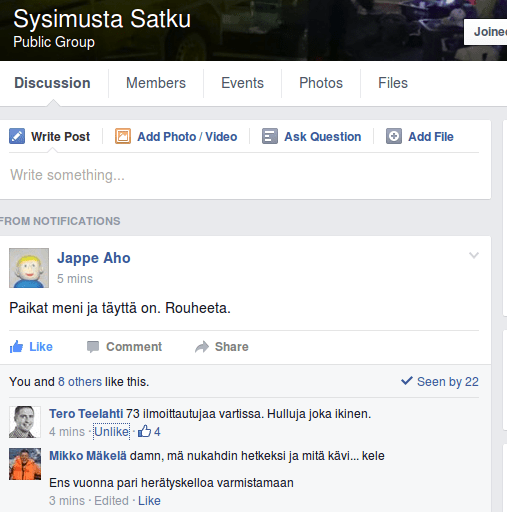Viewport: 507px width, 512px height.
Task: Click the FROM NOTIFICATIONS heading
Action: (60, 221)
